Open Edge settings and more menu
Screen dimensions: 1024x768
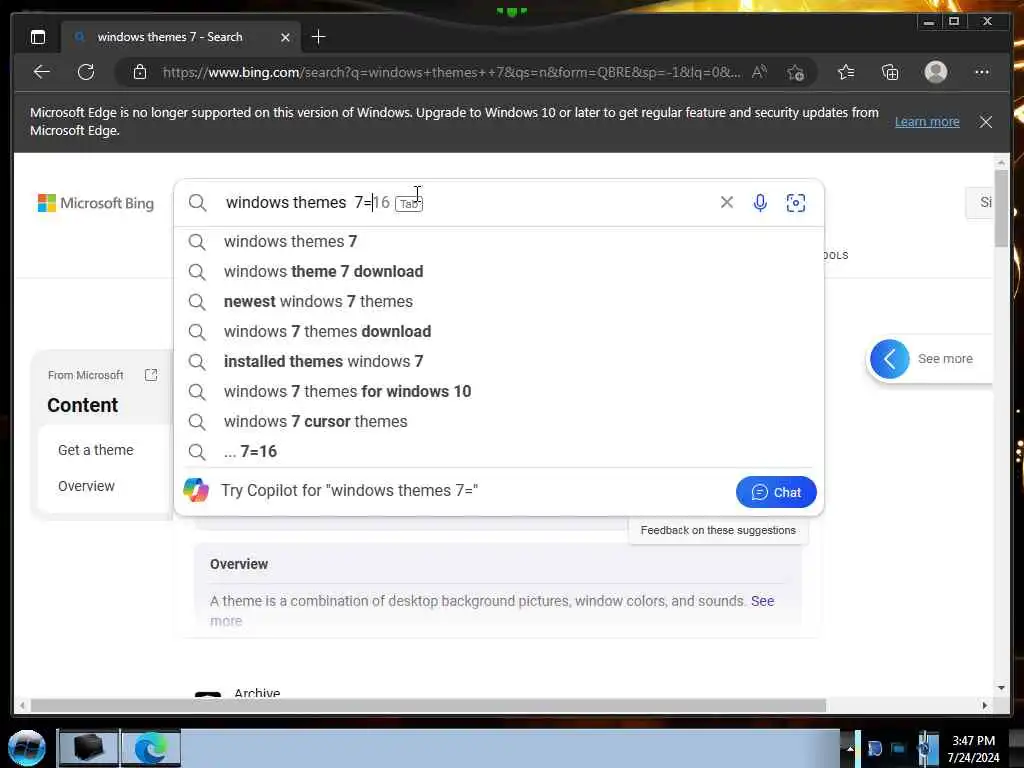(x=982, y=72)
